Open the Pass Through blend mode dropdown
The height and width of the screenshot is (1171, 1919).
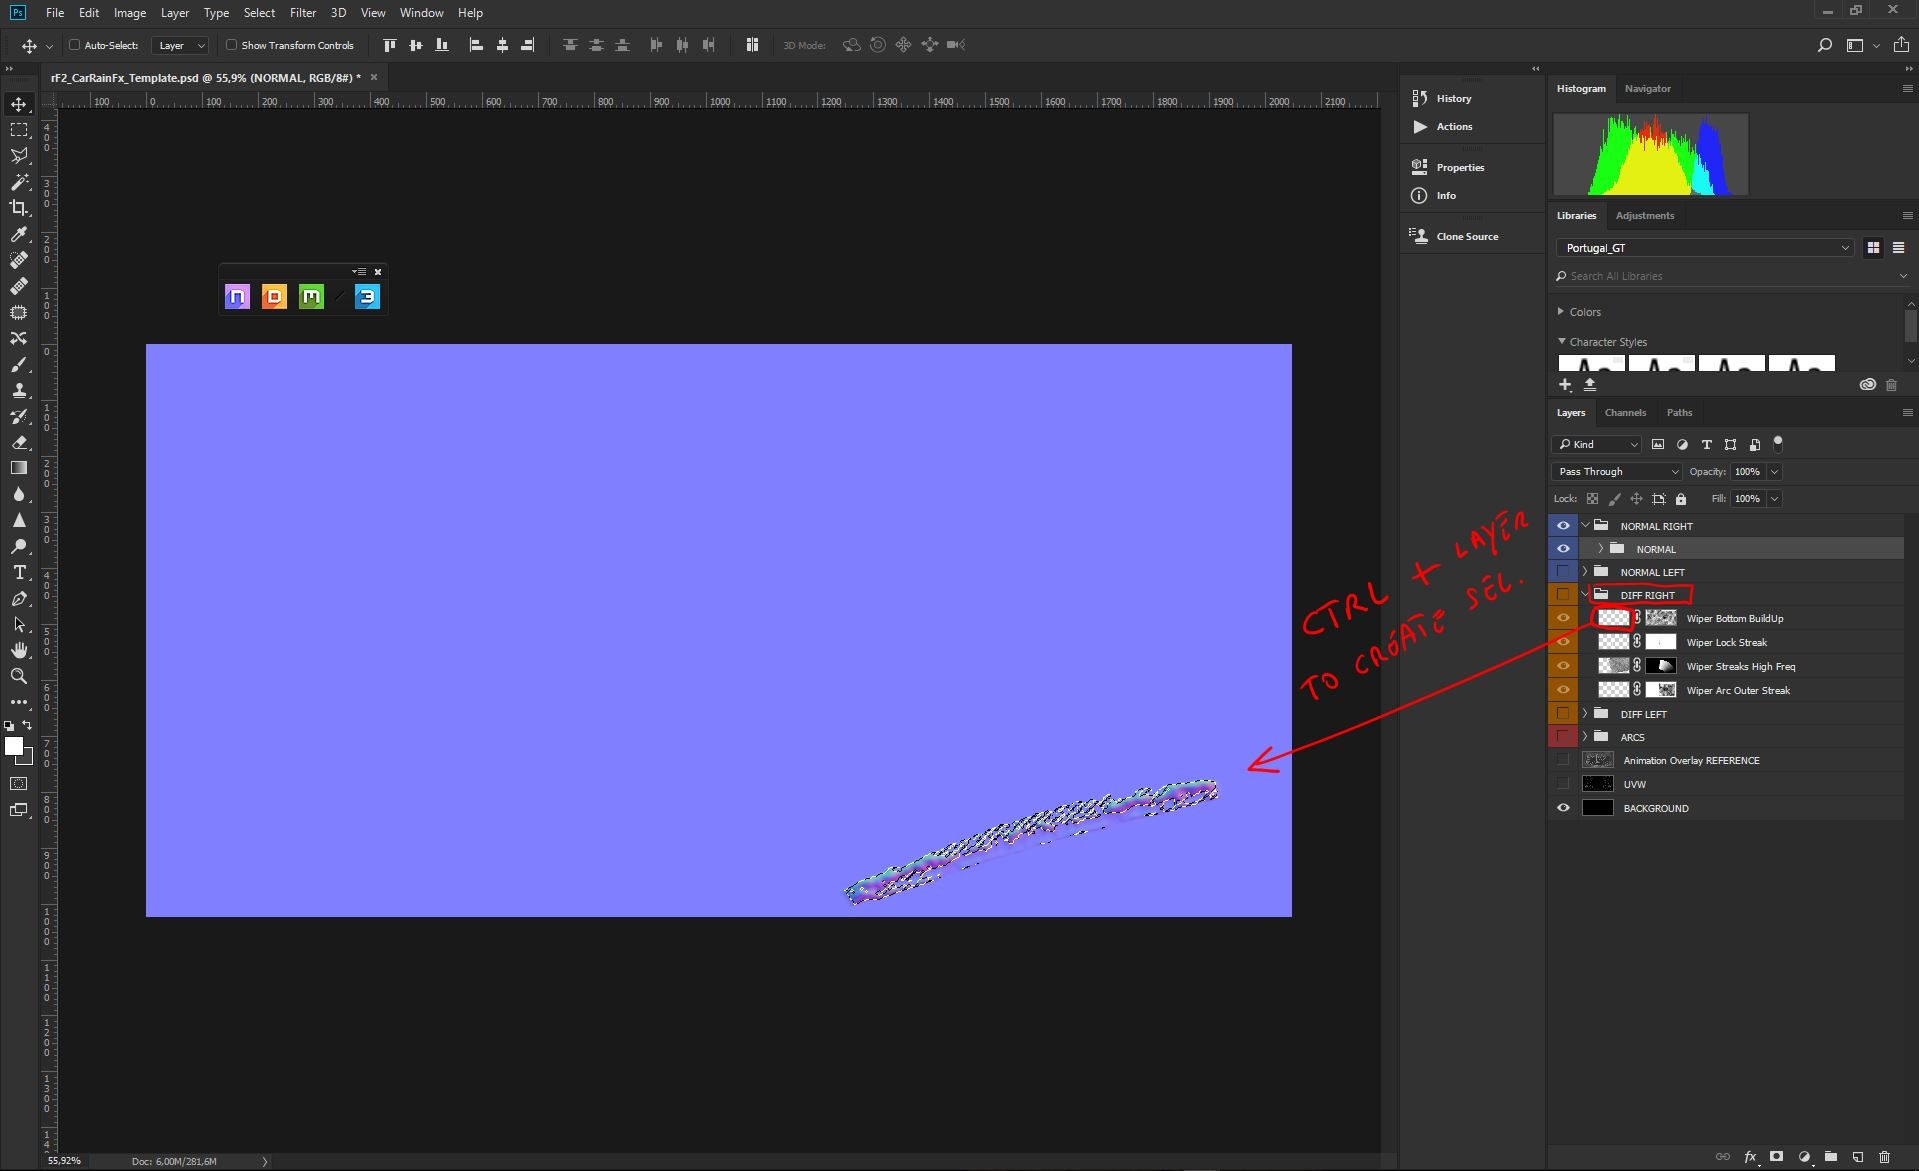pyautogui.click(x=1617, y=471)
